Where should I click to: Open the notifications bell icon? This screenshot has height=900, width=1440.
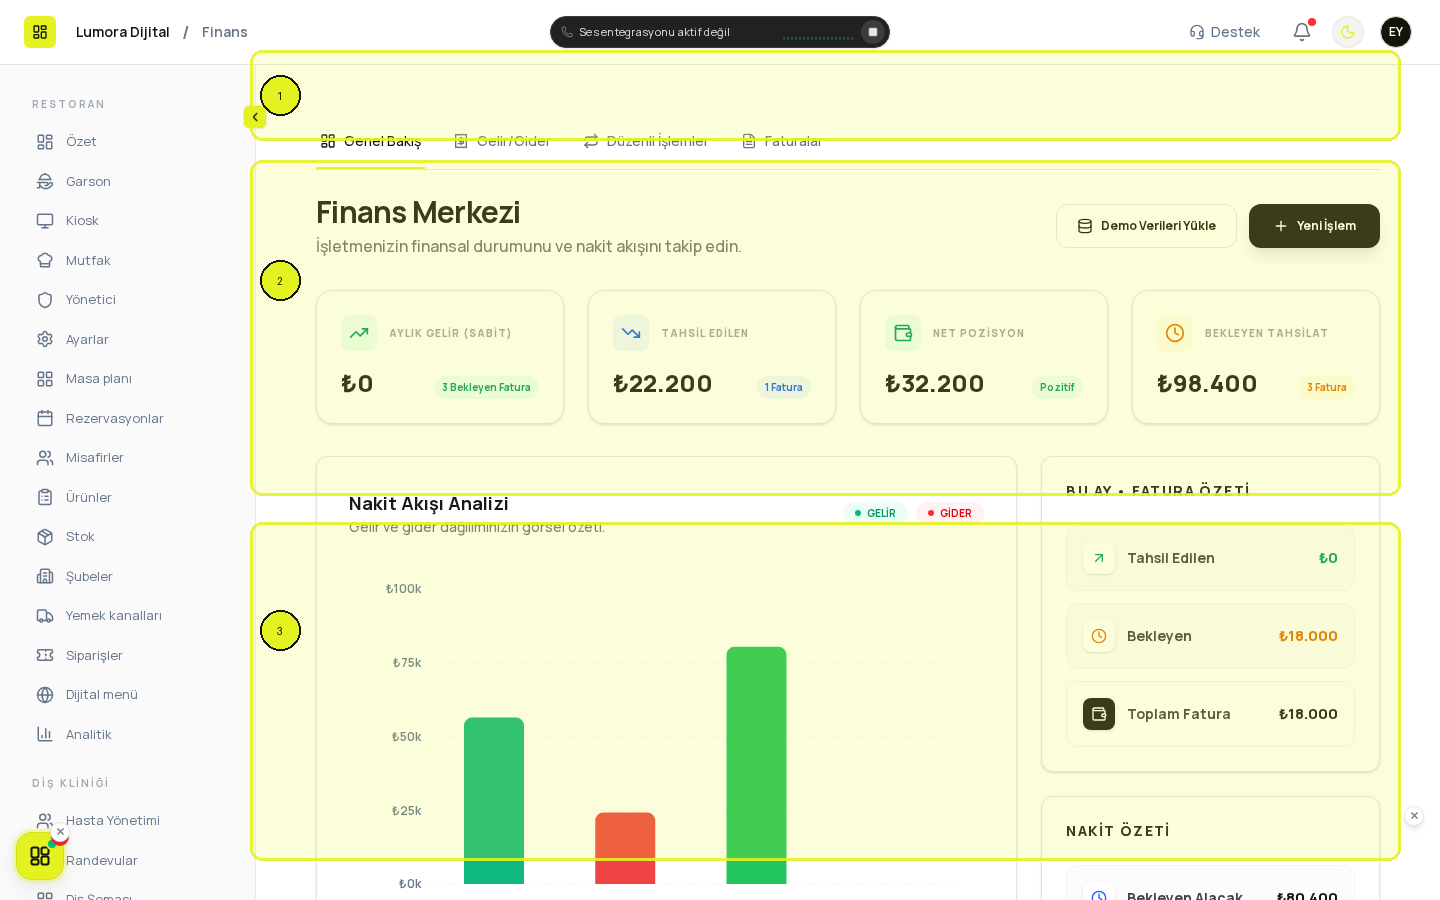[x=1302, y=32]
